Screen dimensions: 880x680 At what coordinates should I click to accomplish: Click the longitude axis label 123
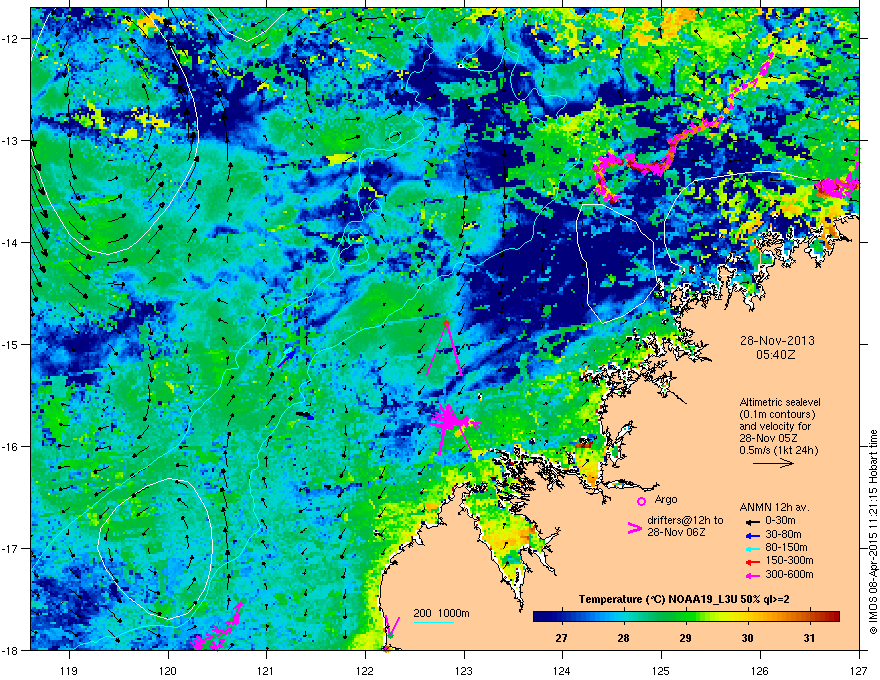[x=464, y=670]
